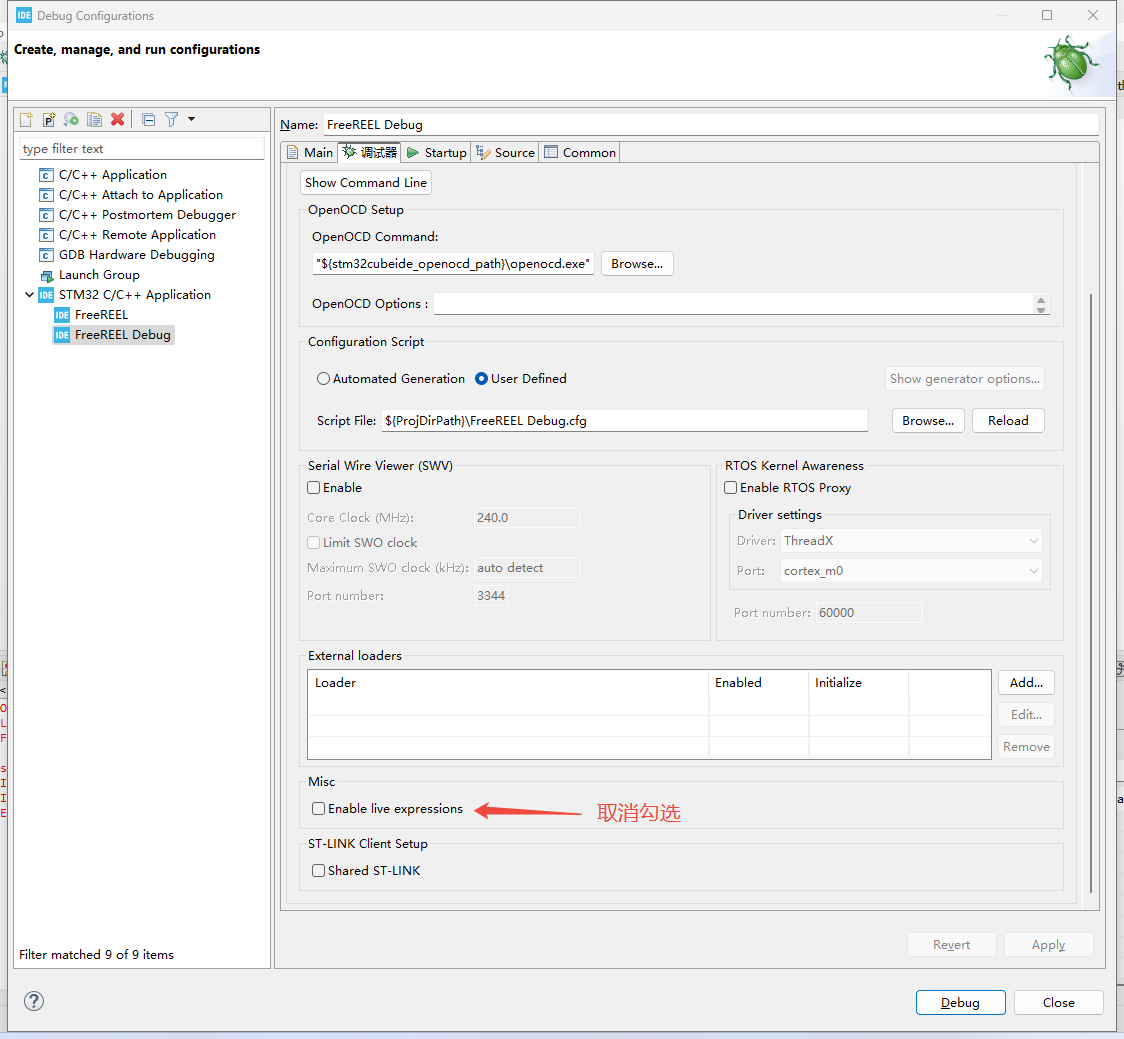Viewport: 1124px width, 1039px height.
Task: Select the Launch Group tree item
Action: pyautogui.click(x=98, y=275)
